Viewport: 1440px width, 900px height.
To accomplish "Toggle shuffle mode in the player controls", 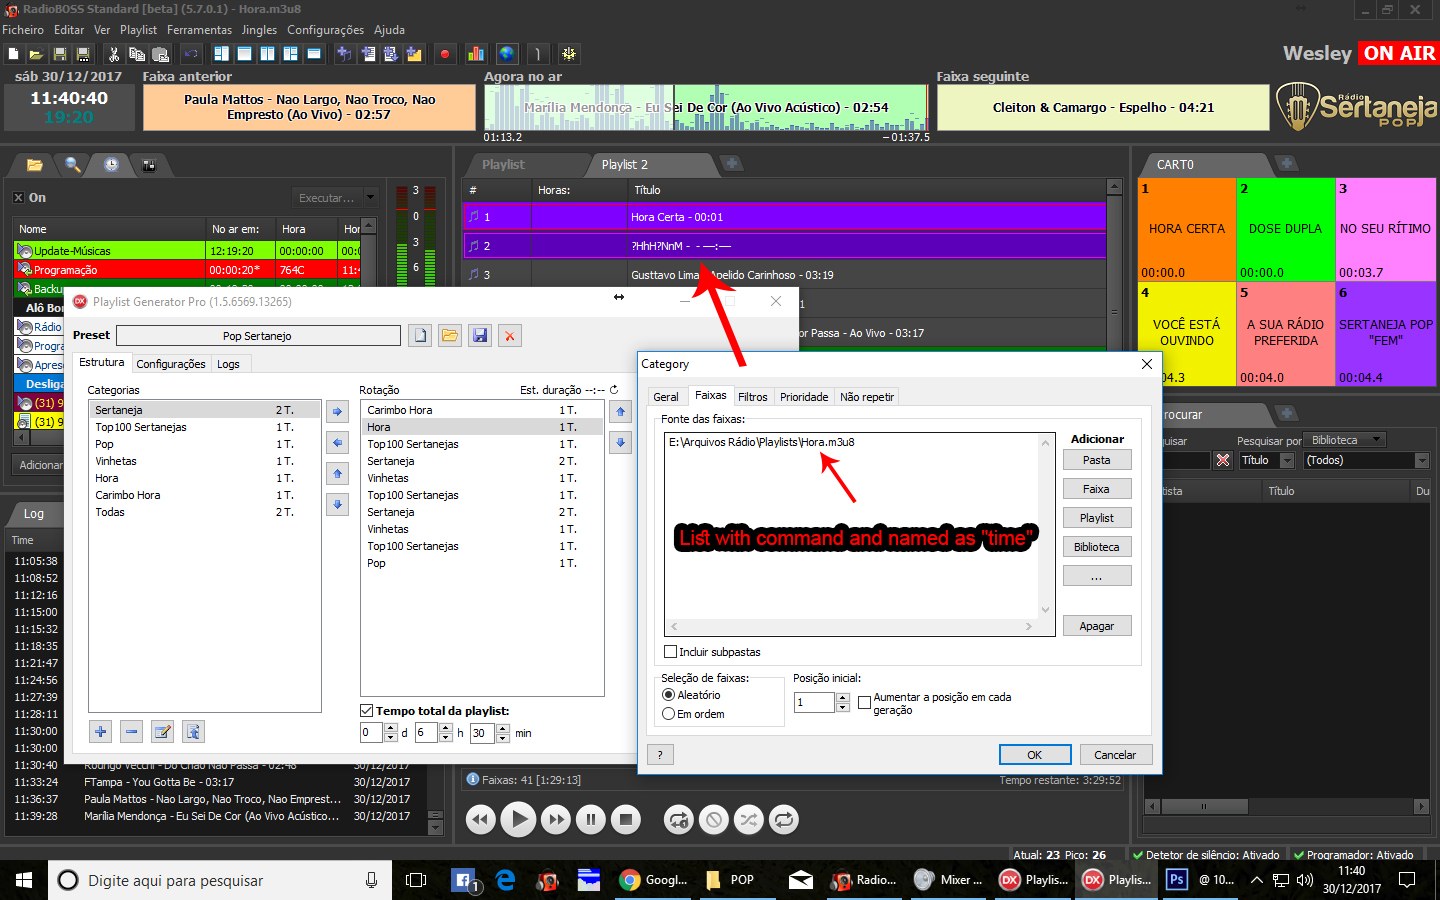I will tap(748, 820).
